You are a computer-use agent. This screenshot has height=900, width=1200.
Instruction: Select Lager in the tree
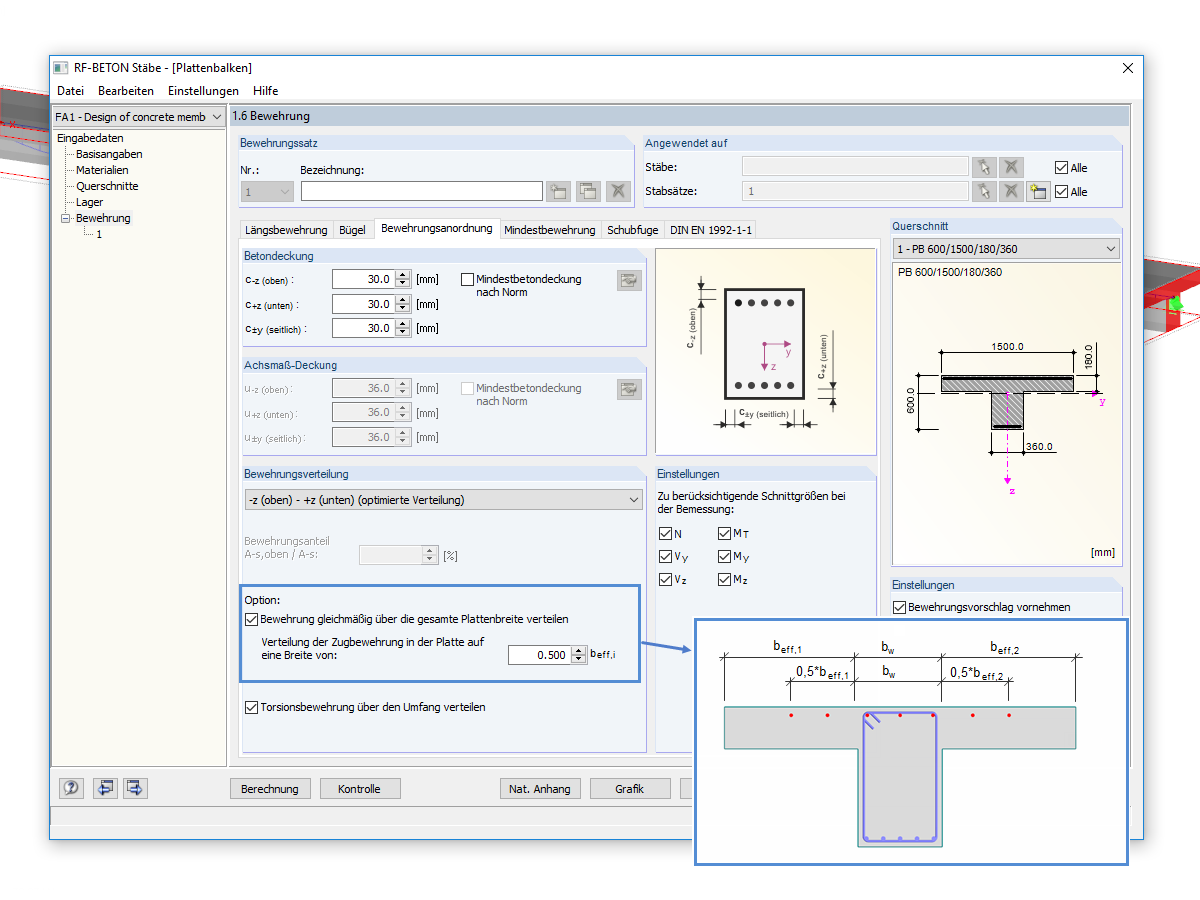tap(90, 202)
